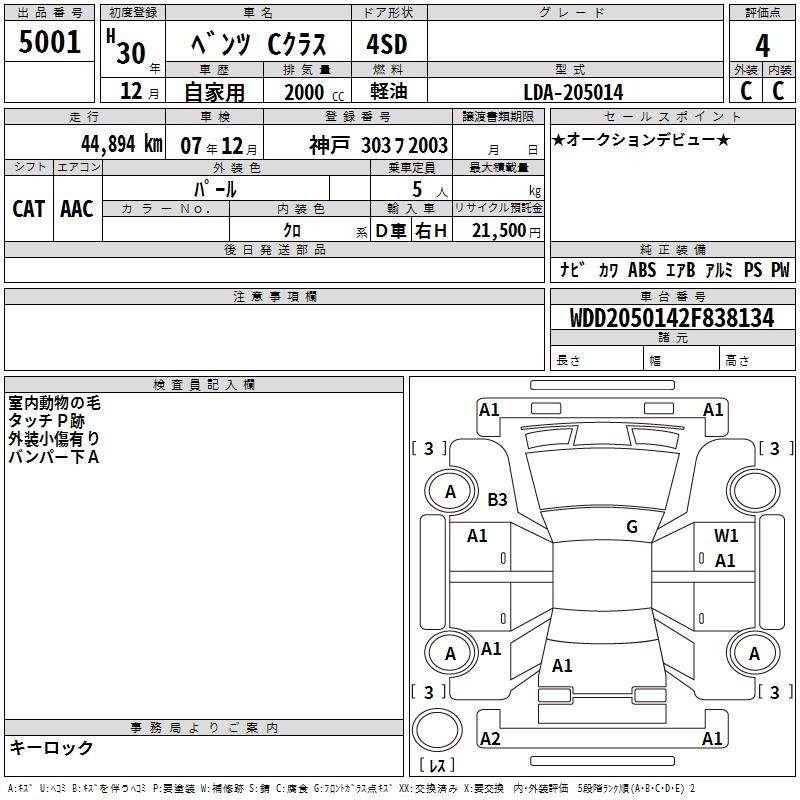Click the shift type CAT
Screen dimensions: 800x800
(x=29, y=209)
